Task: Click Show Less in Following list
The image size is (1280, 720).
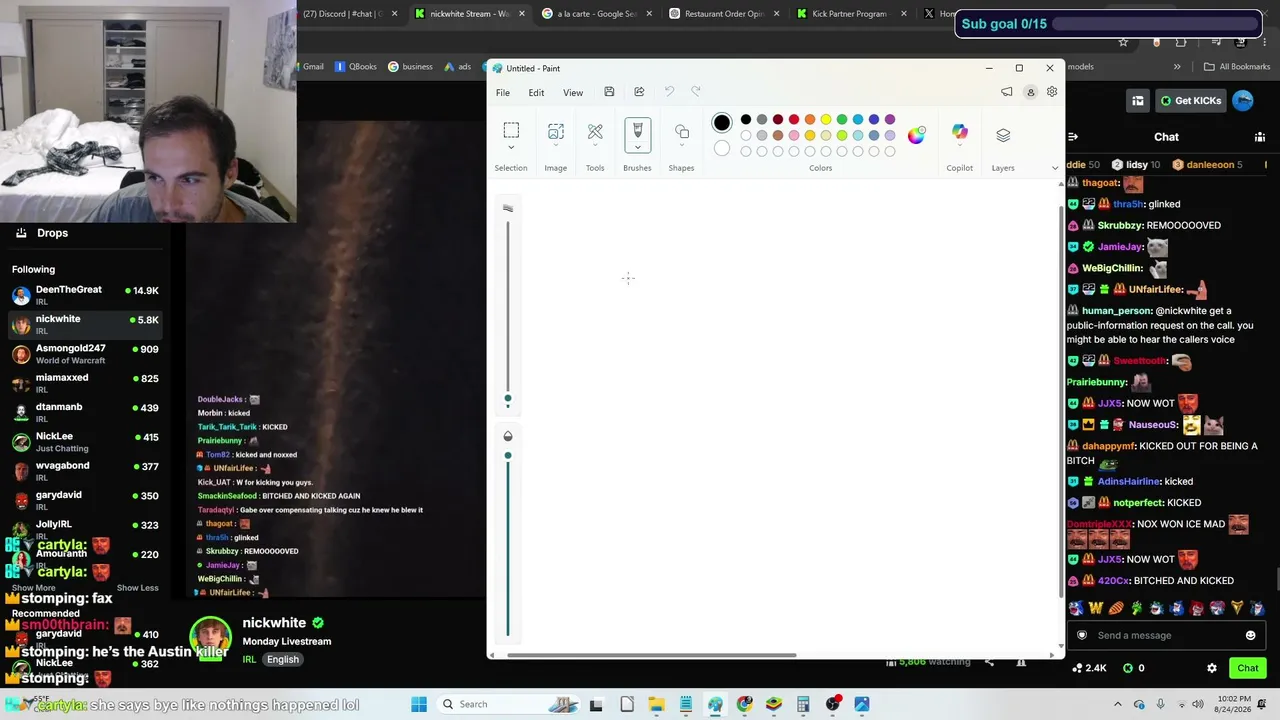Action: pos(138,588)
